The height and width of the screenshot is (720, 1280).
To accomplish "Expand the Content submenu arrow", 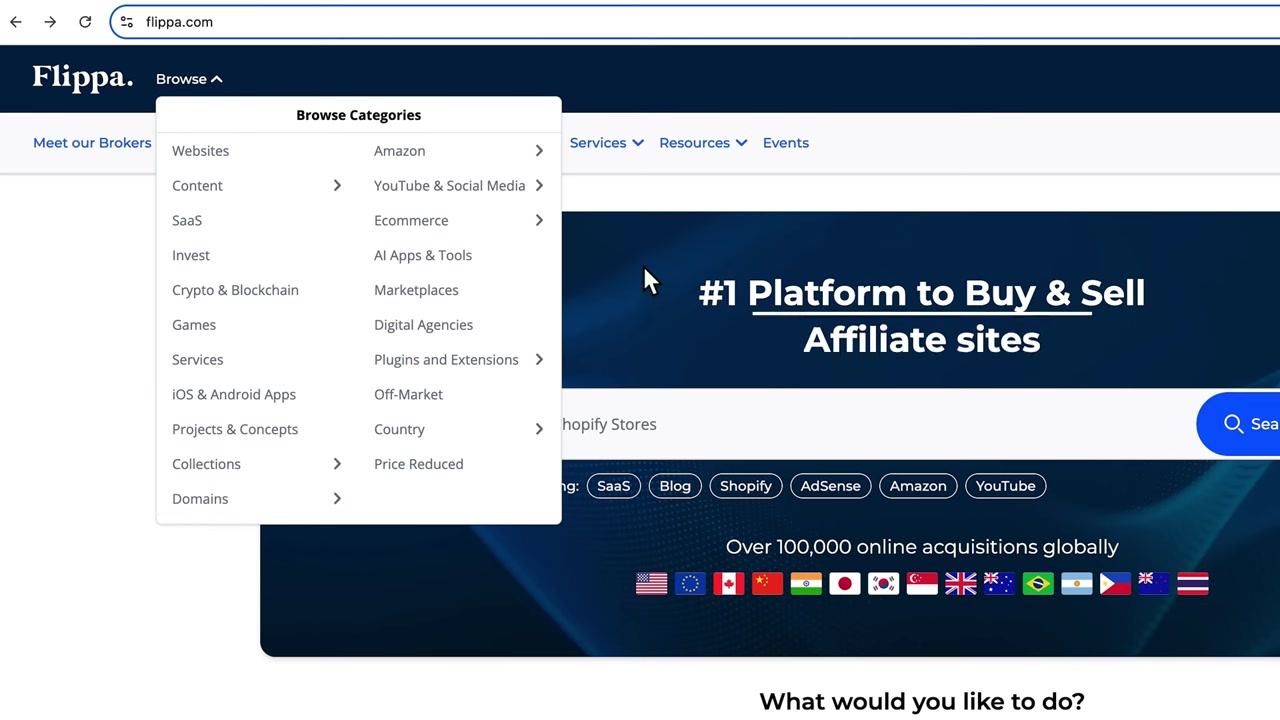I will [337, 186].
